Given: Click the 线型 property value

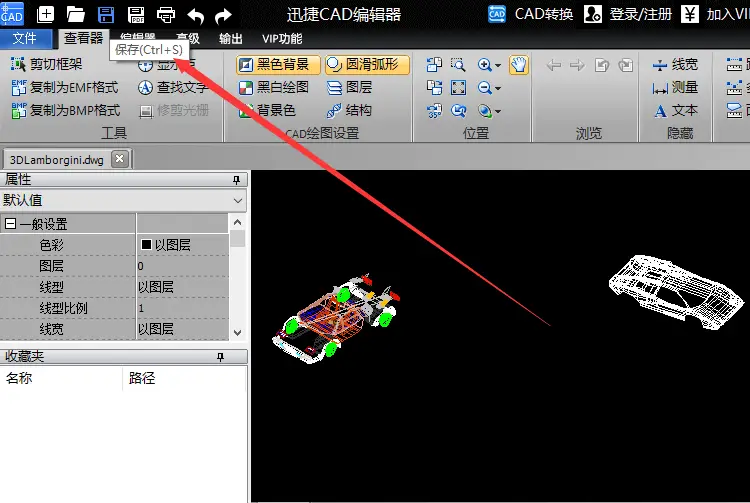Looking at the screenshot, I should 183,287.
